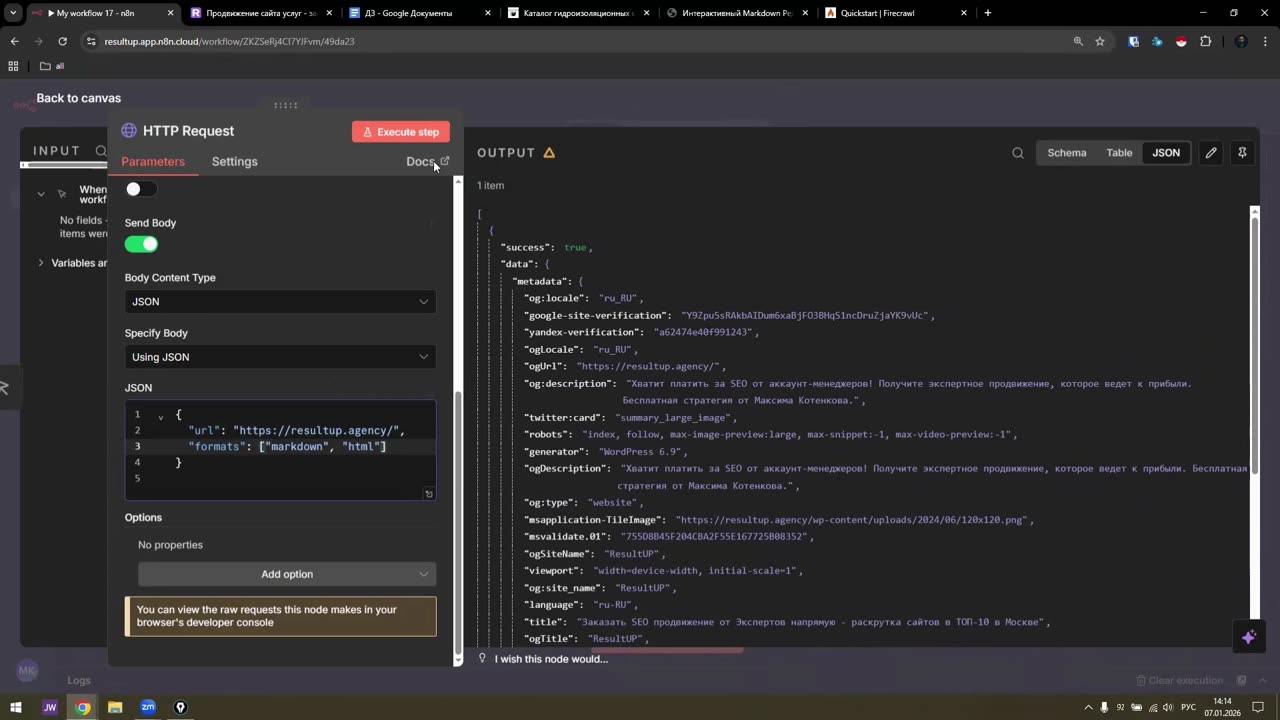Expand JSON editor corner icon

429,493
